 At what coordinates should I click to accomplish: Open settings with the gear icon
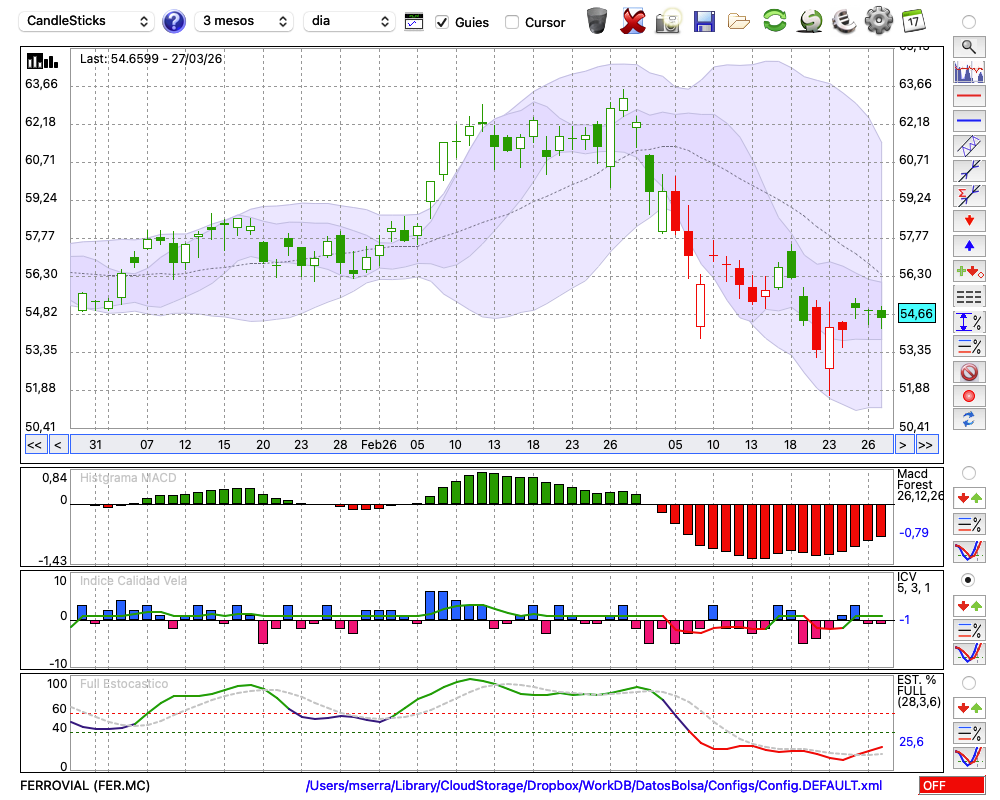click(878, 21)
